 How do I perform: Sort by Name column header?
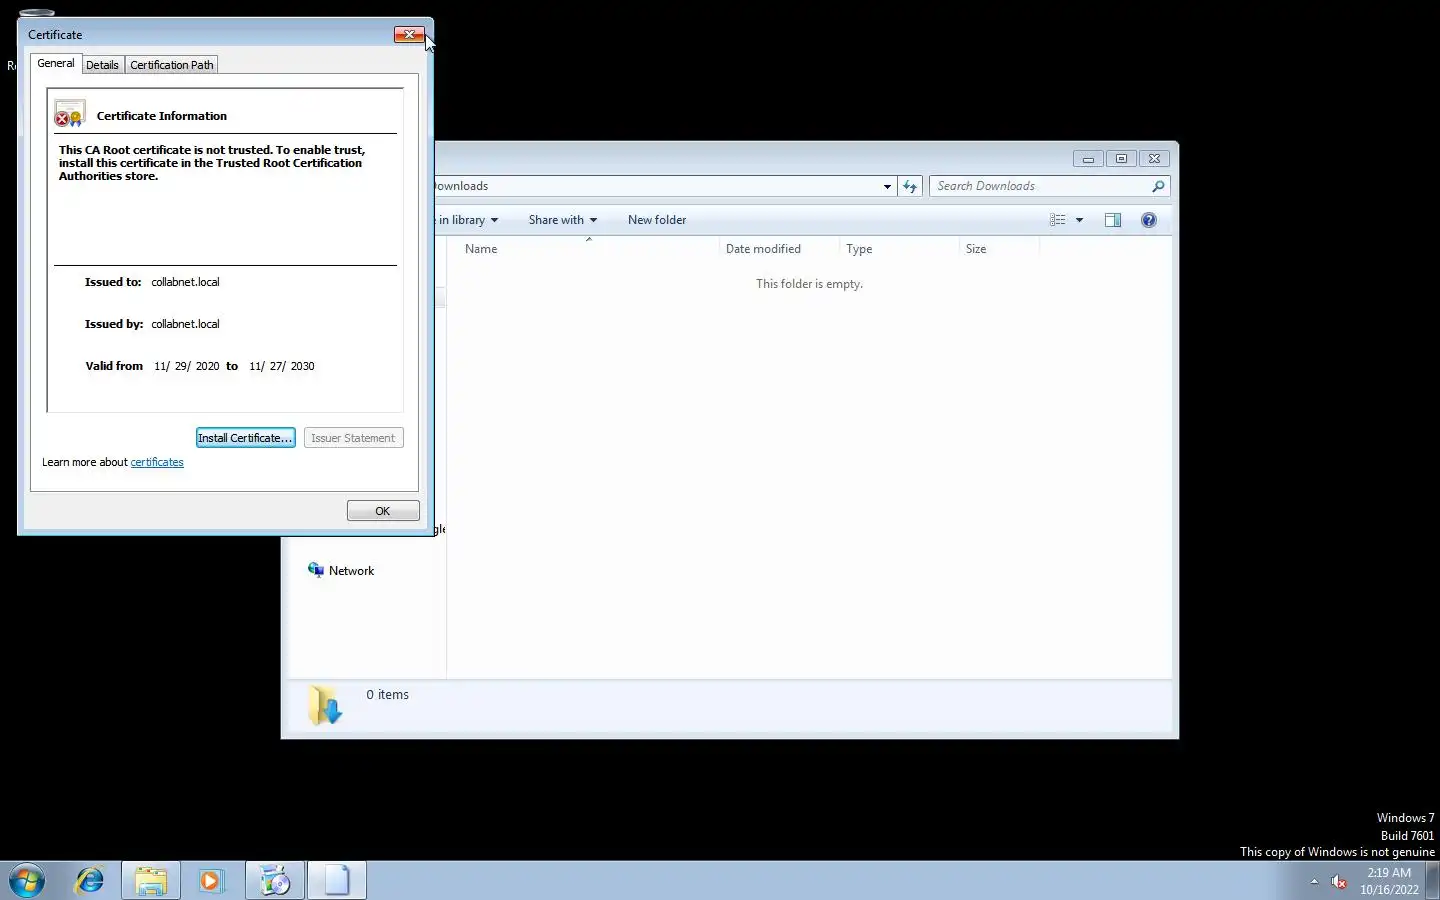pyautogui.click(x=588, y=249)
